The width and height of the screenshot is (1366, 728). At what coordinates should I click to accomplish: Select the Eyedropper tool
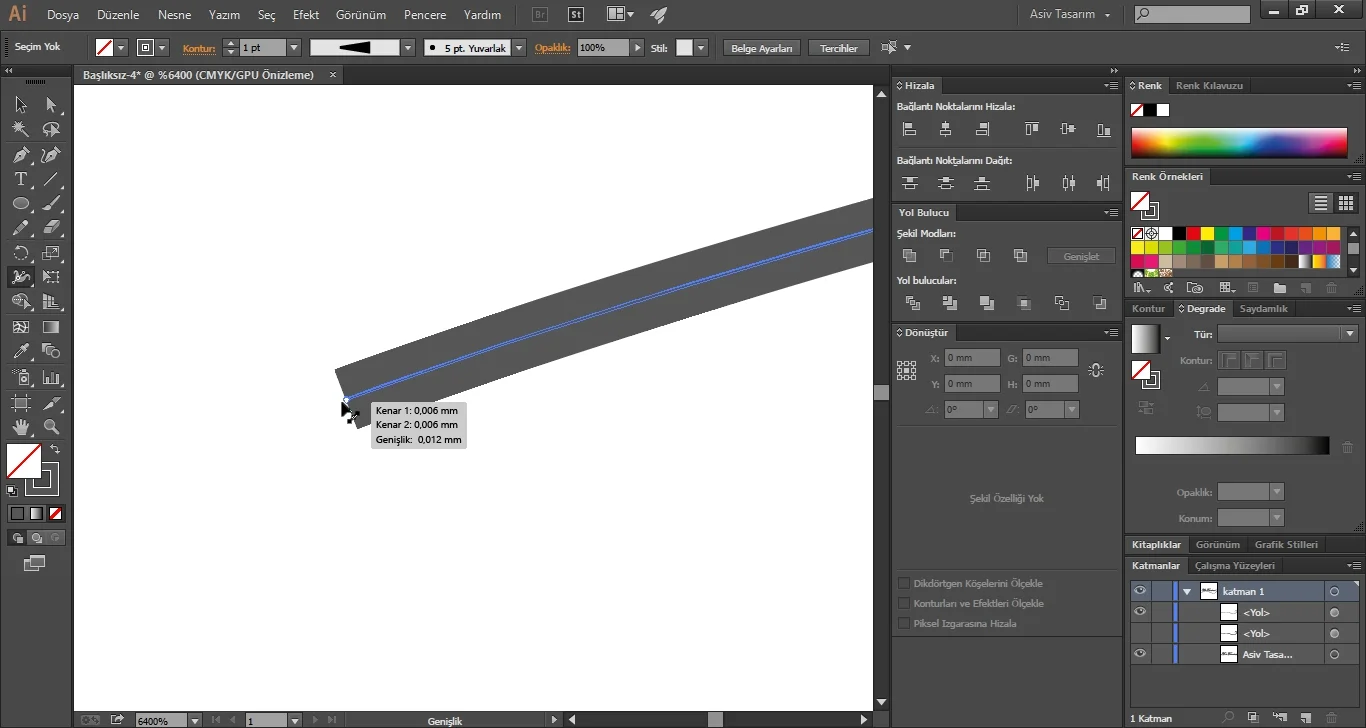coord(20,351)
